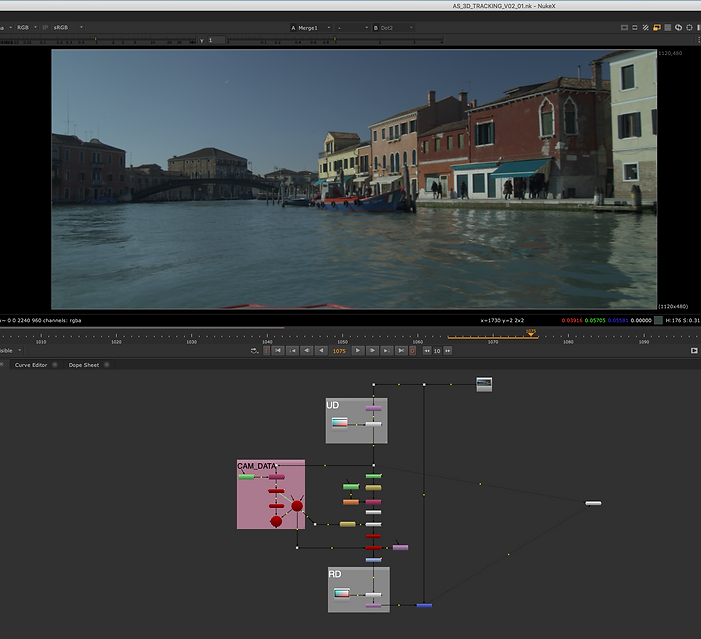Click the current frame field 1075
Image resolution: width=701 pixels, height=639 pixels.
click(339, 351)
